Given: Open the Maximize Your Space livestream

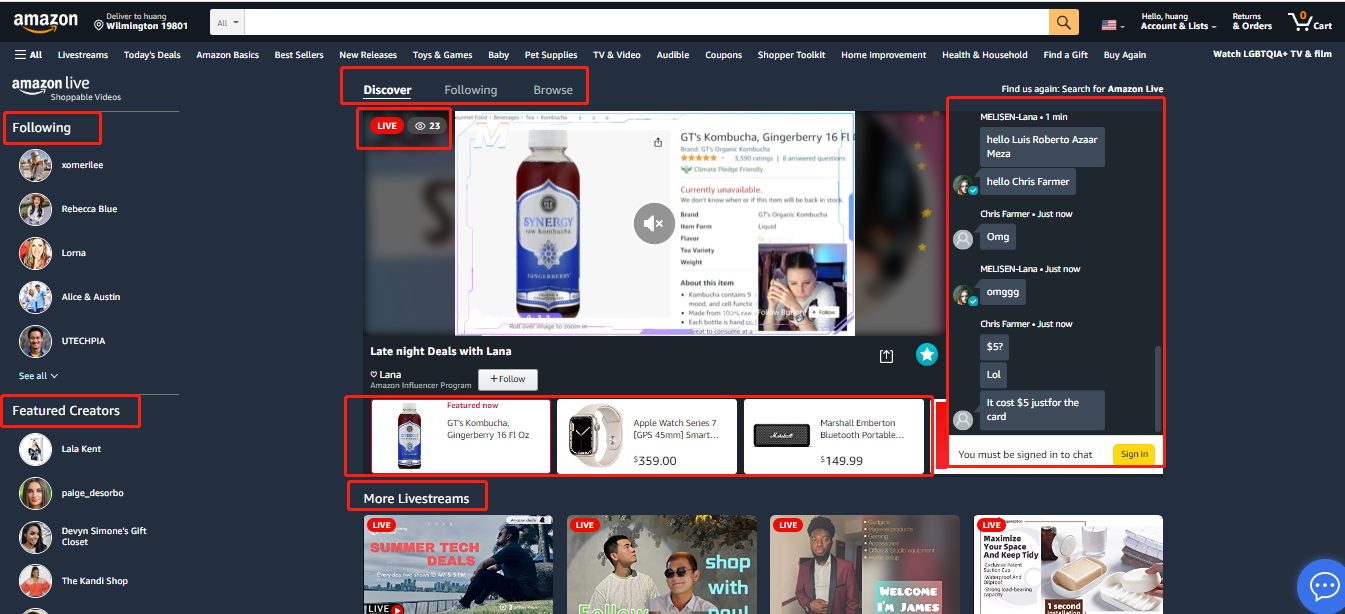Looking at the screenshot, I should click(x=1069, y=565).
